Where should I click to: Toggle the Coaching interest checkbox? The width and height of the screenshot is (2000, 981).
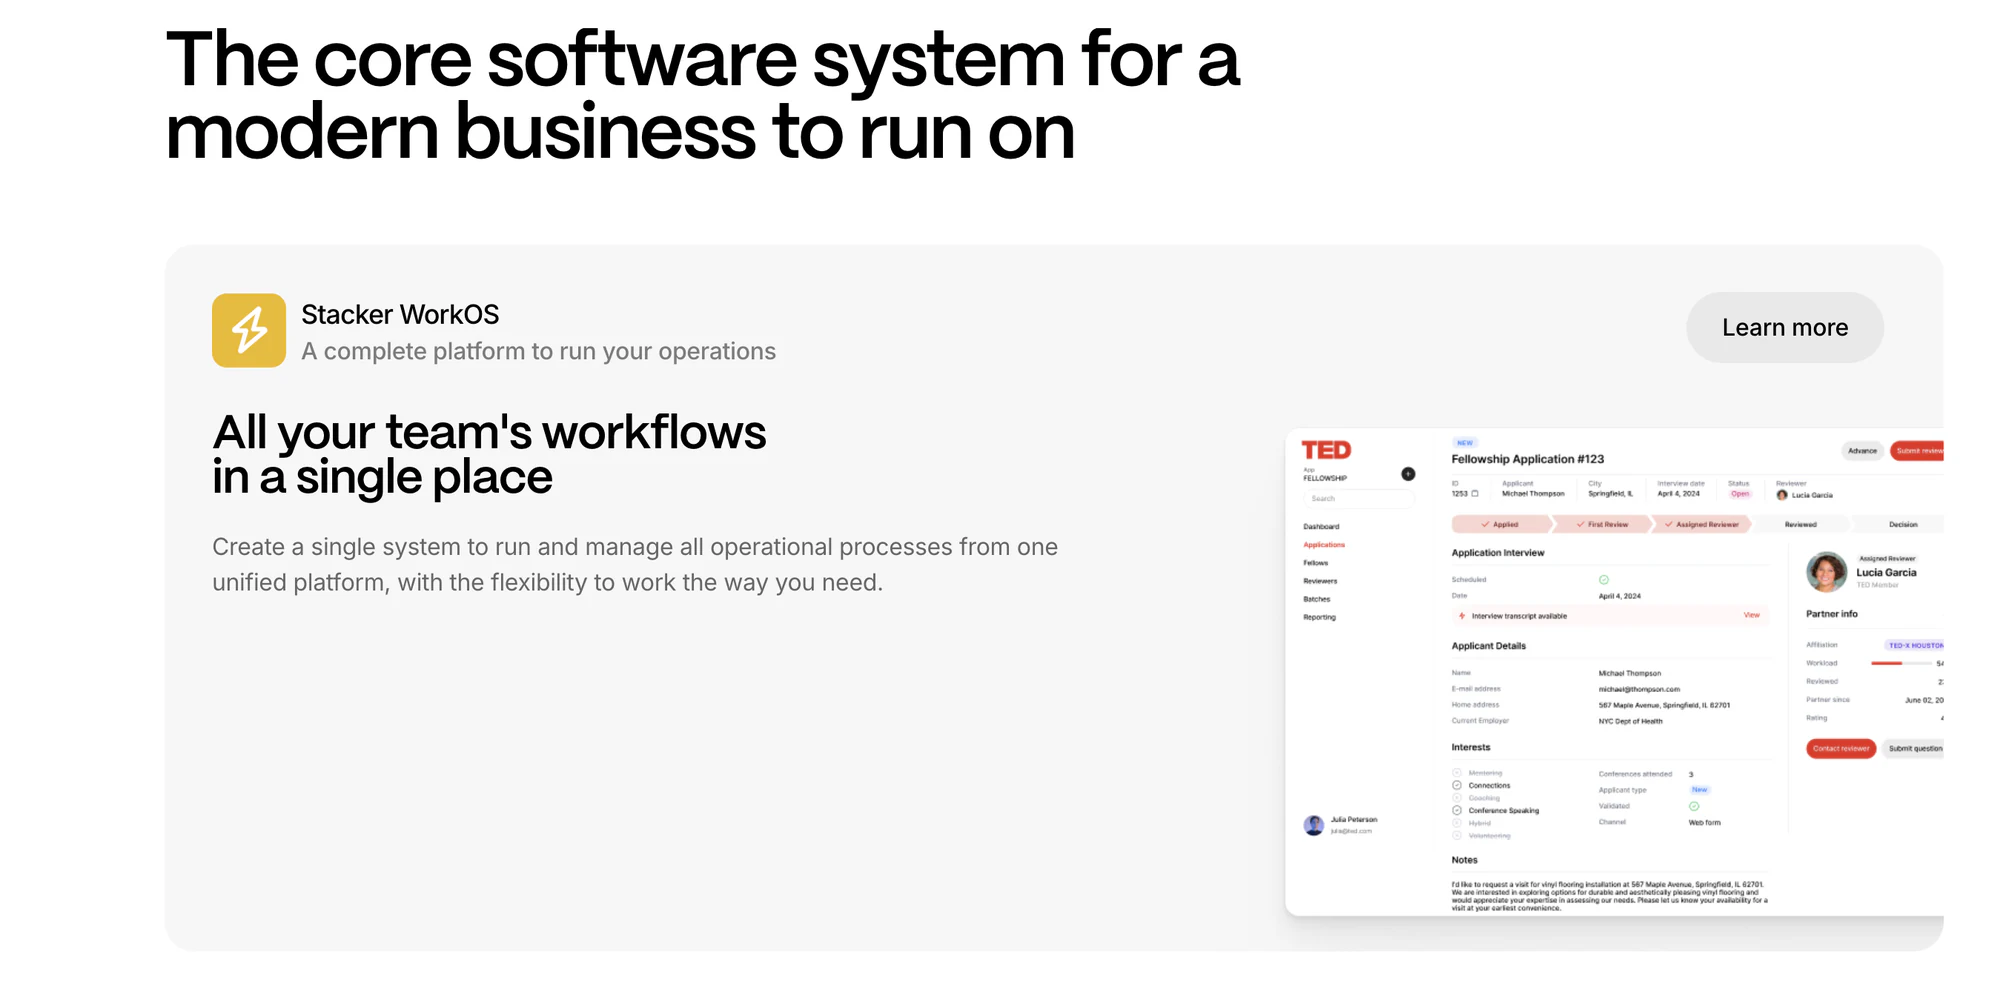[1457, 798]
